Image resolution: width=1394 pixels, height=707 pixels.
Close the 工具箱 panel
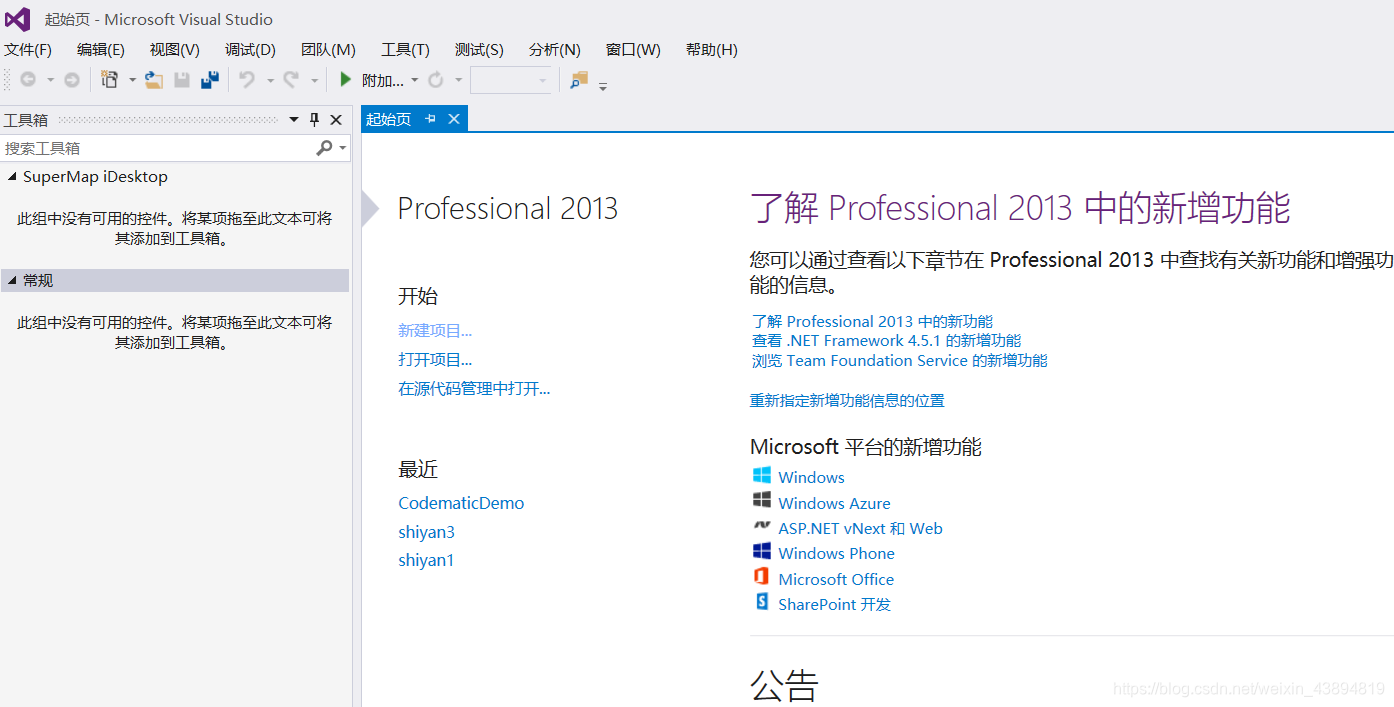(x=336, y=120)
